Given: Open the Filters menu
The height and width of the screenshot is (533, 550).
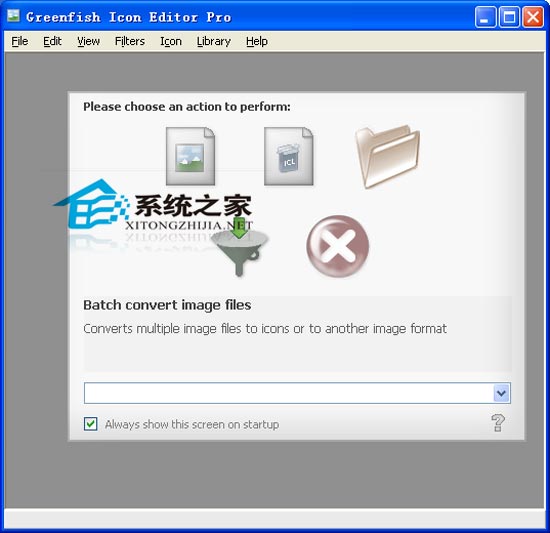Looking at the screenshot, I should pyautogui.click(x=130, y=41).
